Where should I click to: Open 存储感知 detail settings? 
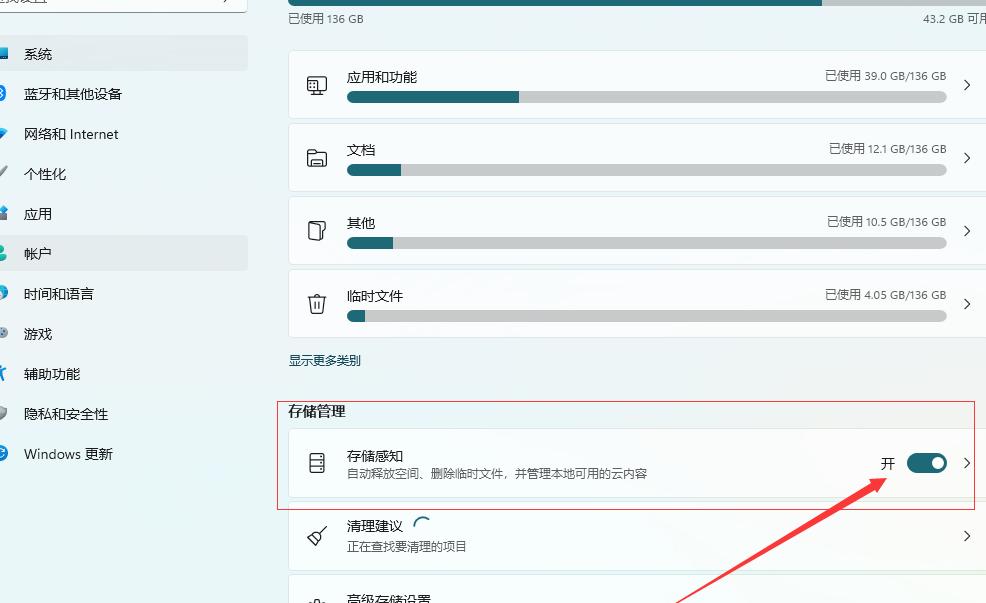tap(966, 463)
